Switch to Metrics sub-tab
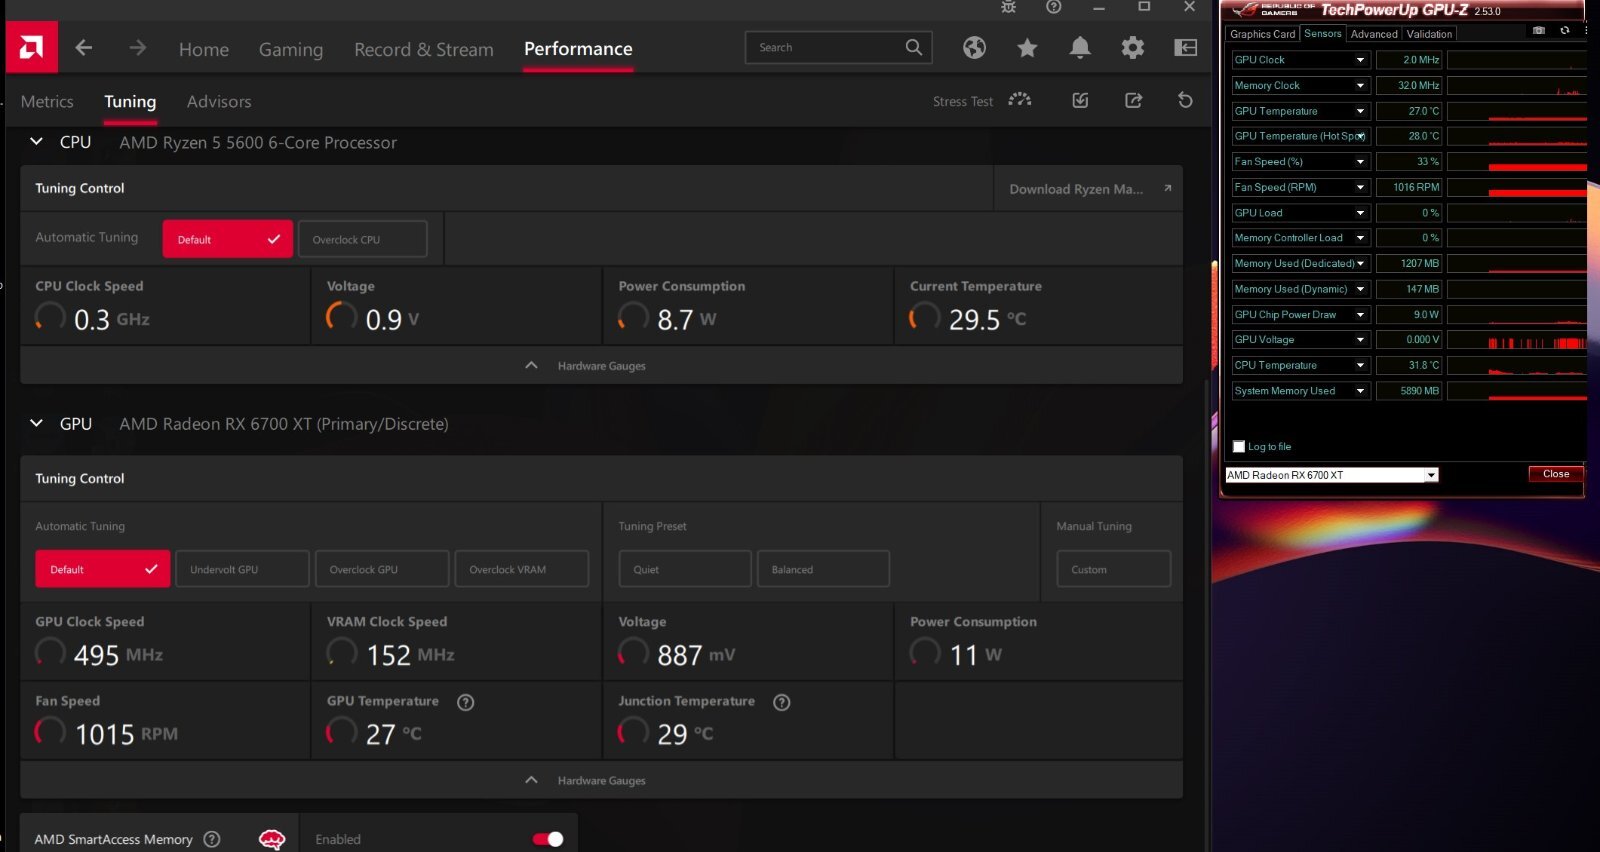Image resolution: width=1600 pixels, height=852 pixels. click(x=47, y=101)
